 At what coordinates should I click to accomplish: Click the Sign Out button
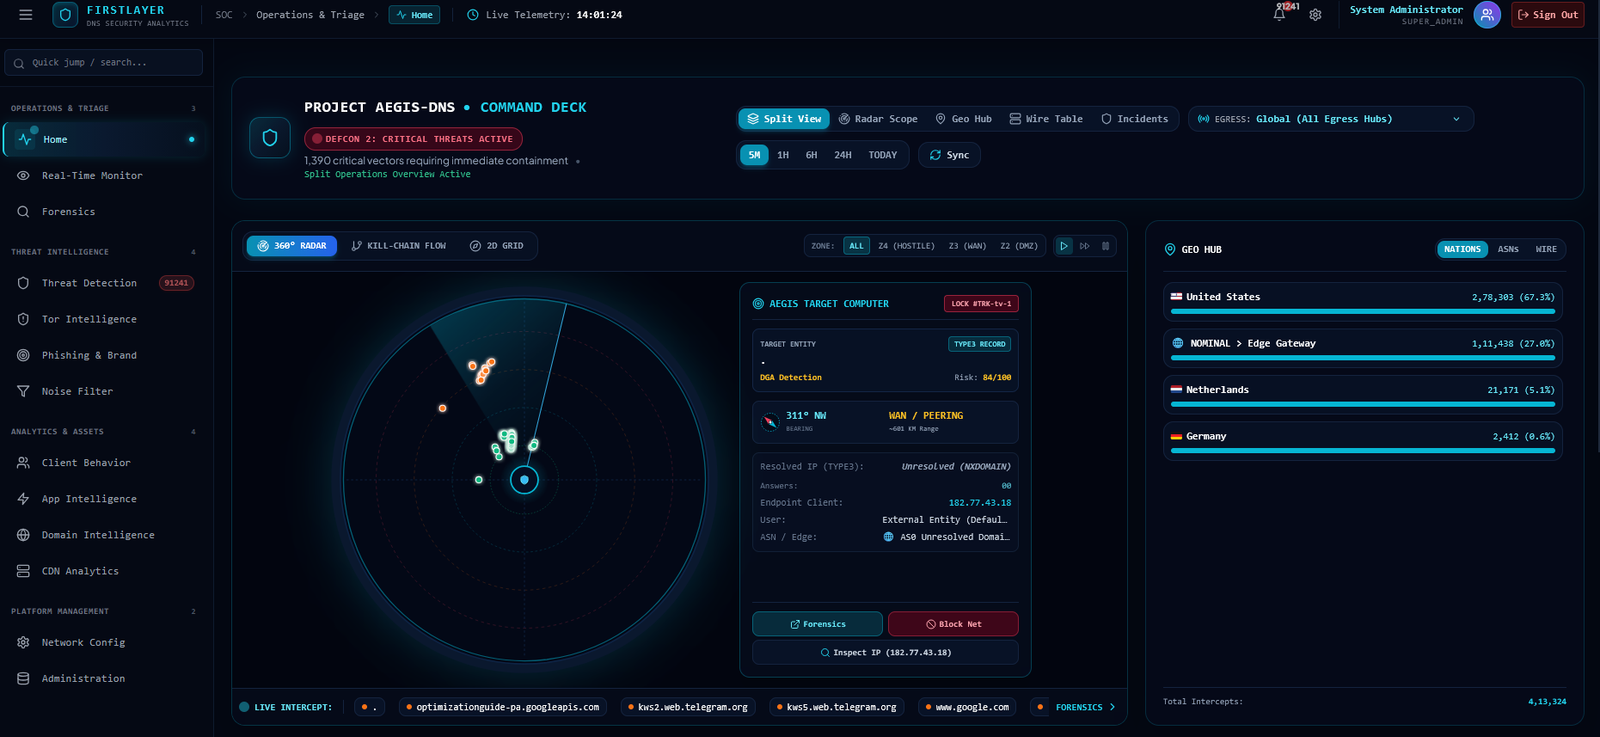[x=1547, y=15]
